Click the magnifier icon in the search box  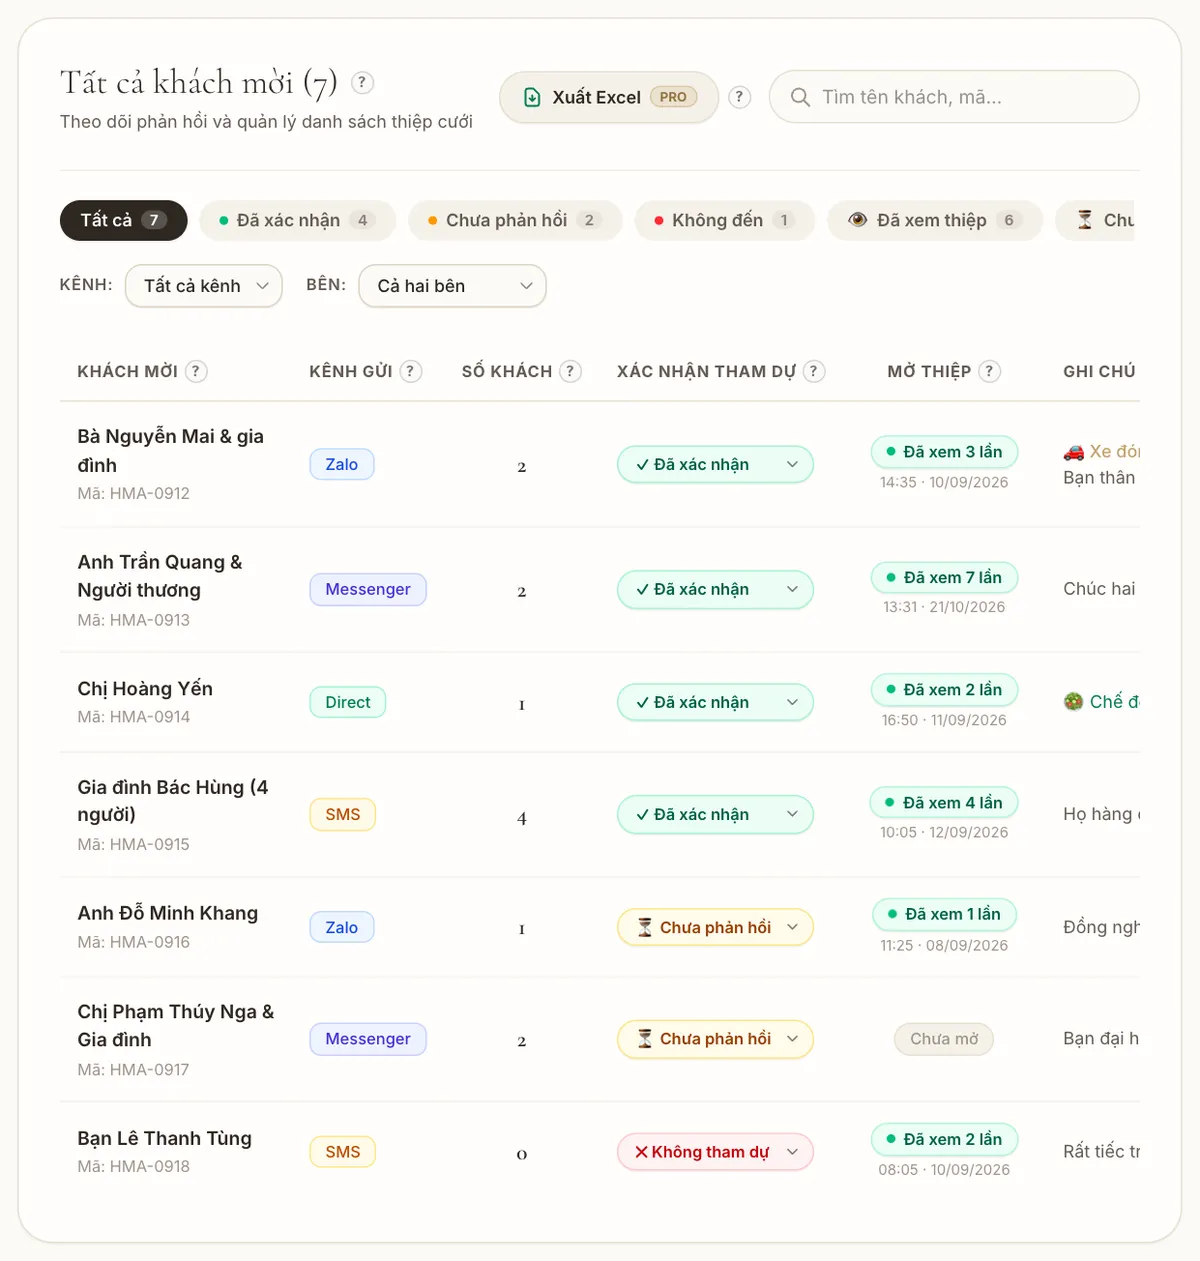click(x=800, y=97)
